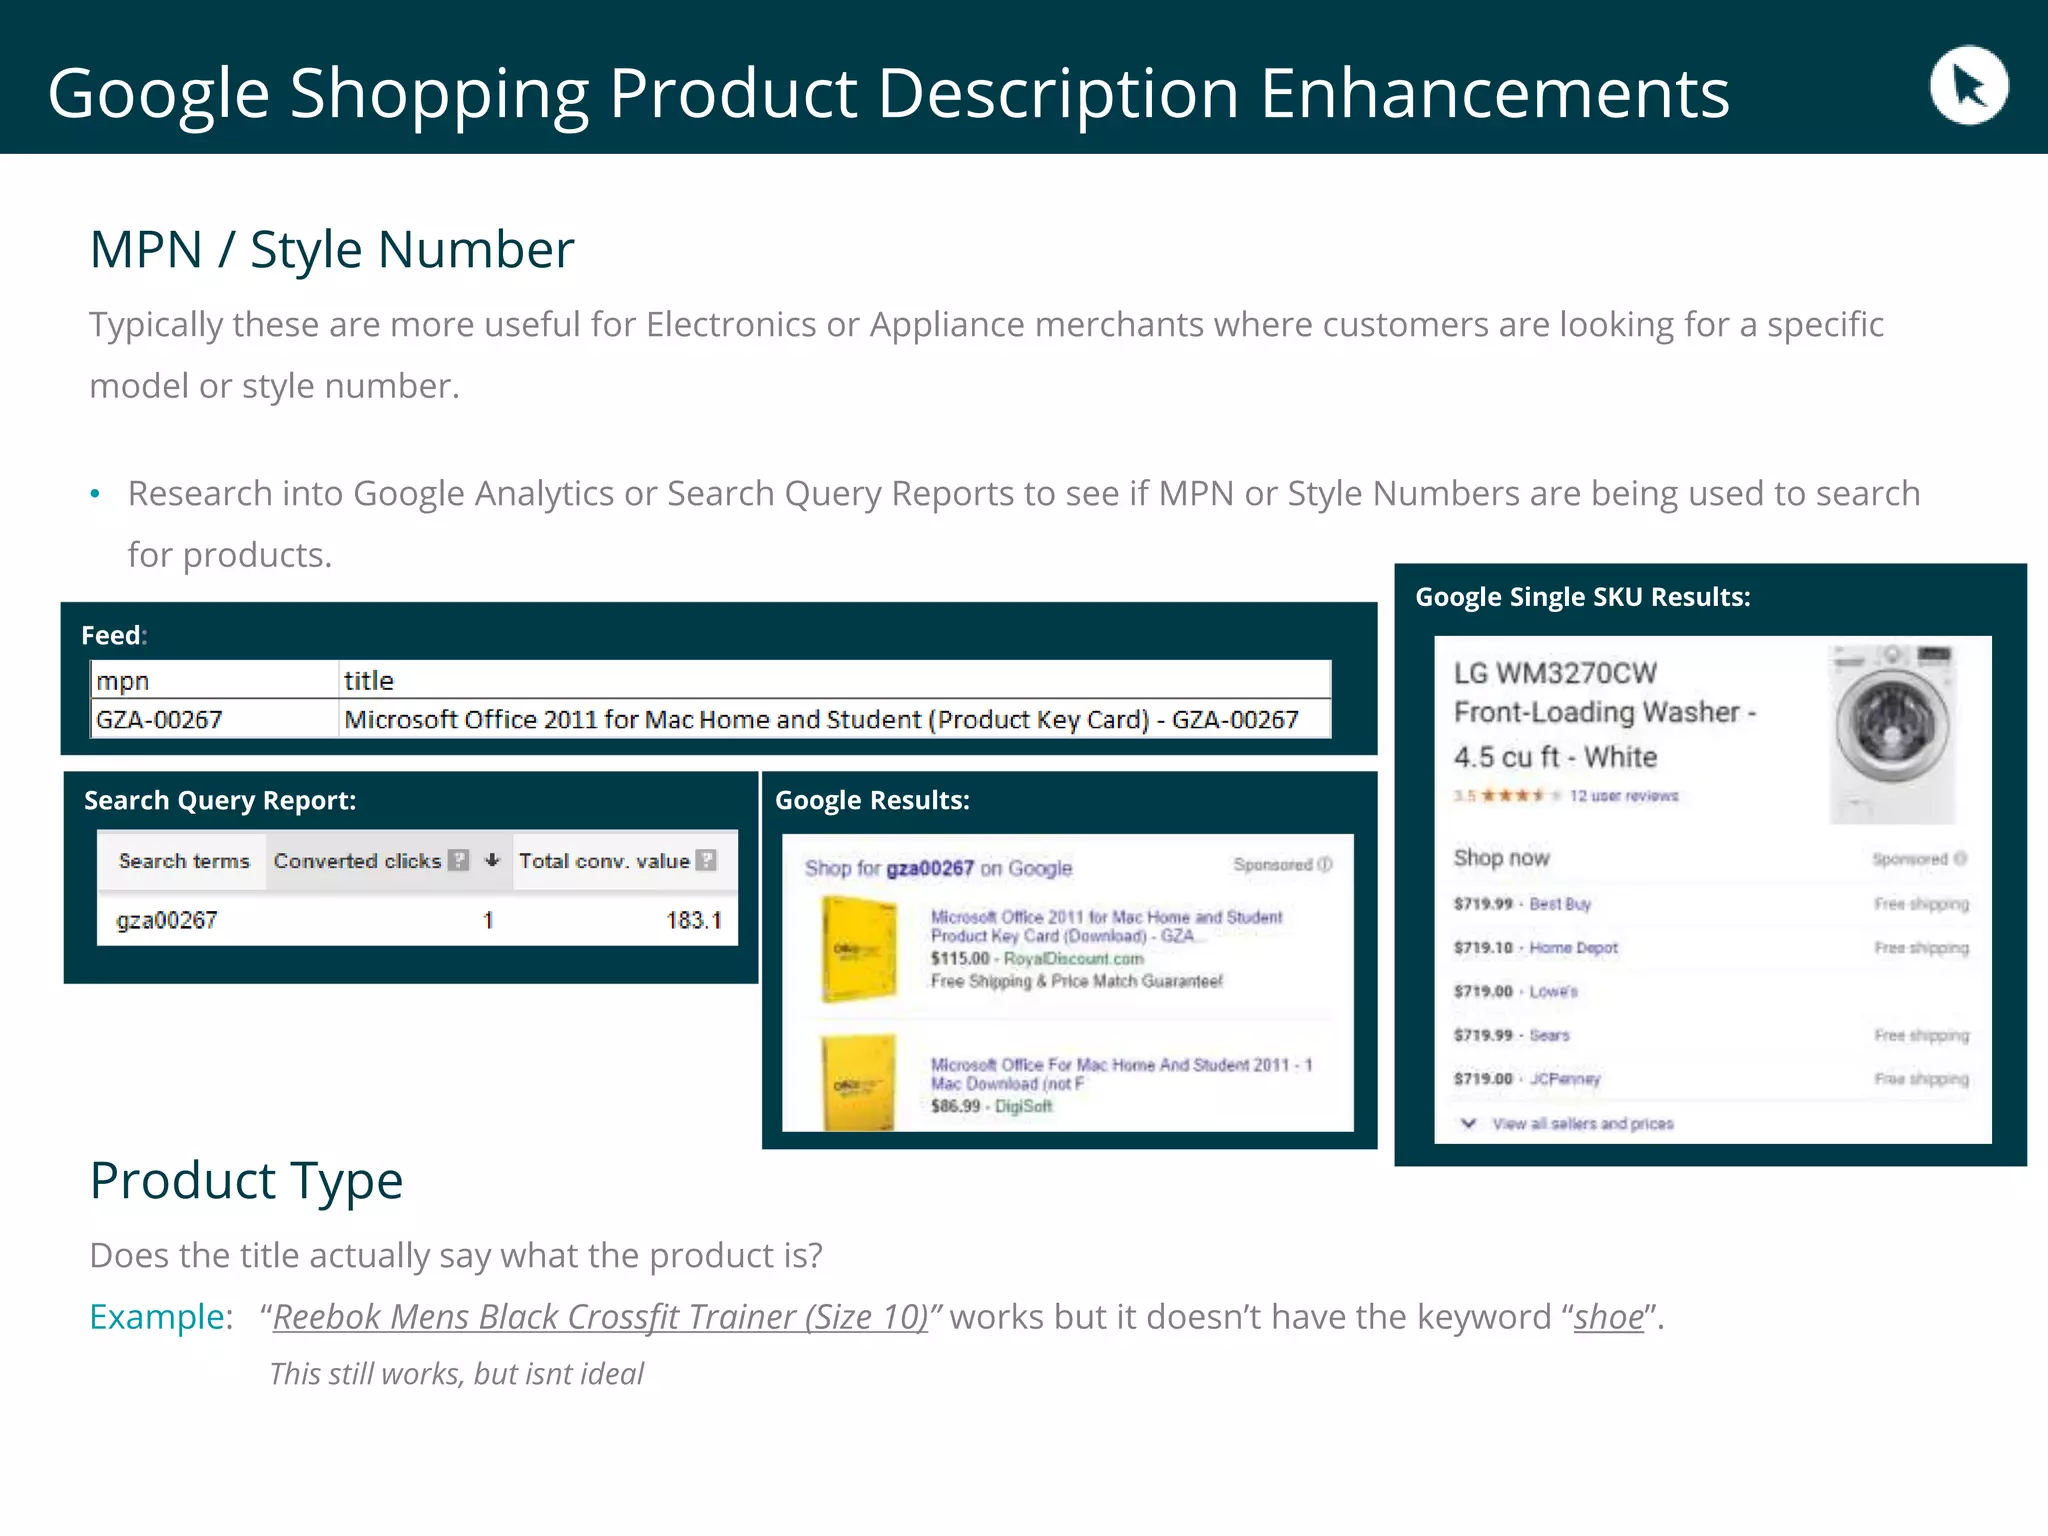This screenshot has width=2048, height=1536.
Task: Click the Converted clicks help question icon
Action: coord(458,860)
